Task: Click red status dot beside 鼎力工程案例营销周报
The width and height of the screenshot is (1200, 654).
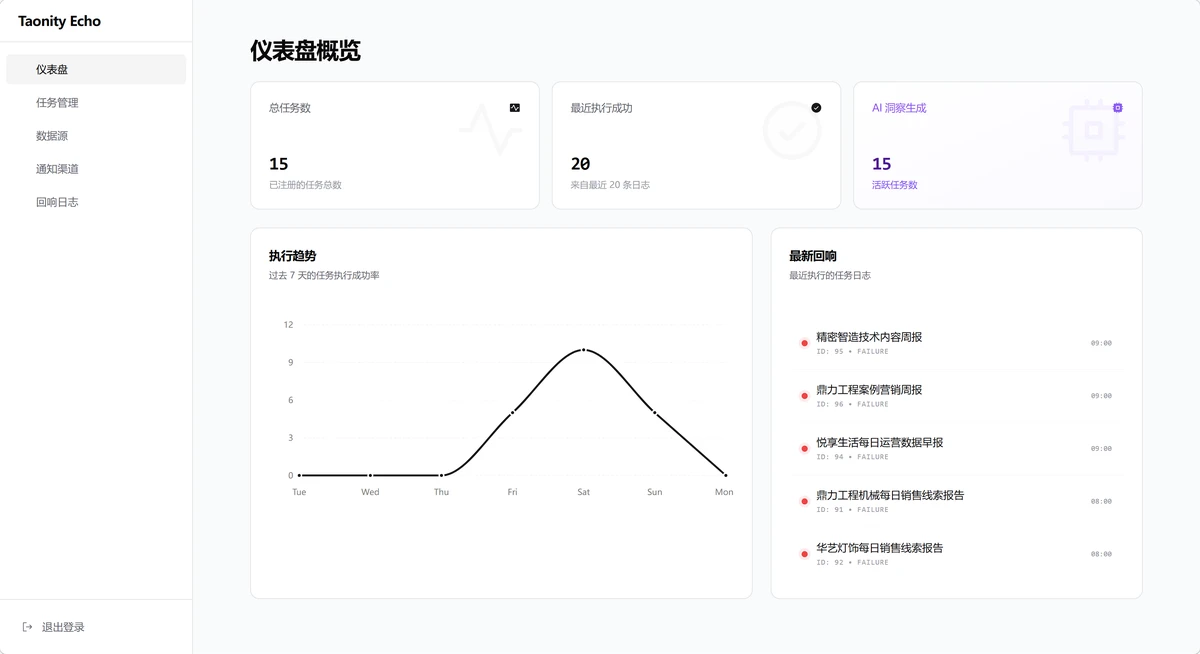Action: [804, 396]
